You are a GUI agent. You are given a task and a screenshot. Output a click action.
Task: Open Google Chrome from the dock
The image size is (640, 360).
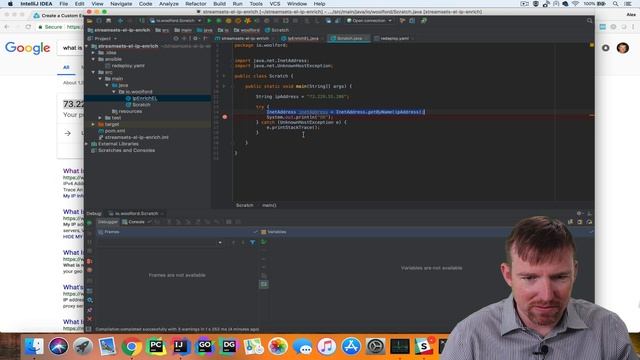(131, 347)
